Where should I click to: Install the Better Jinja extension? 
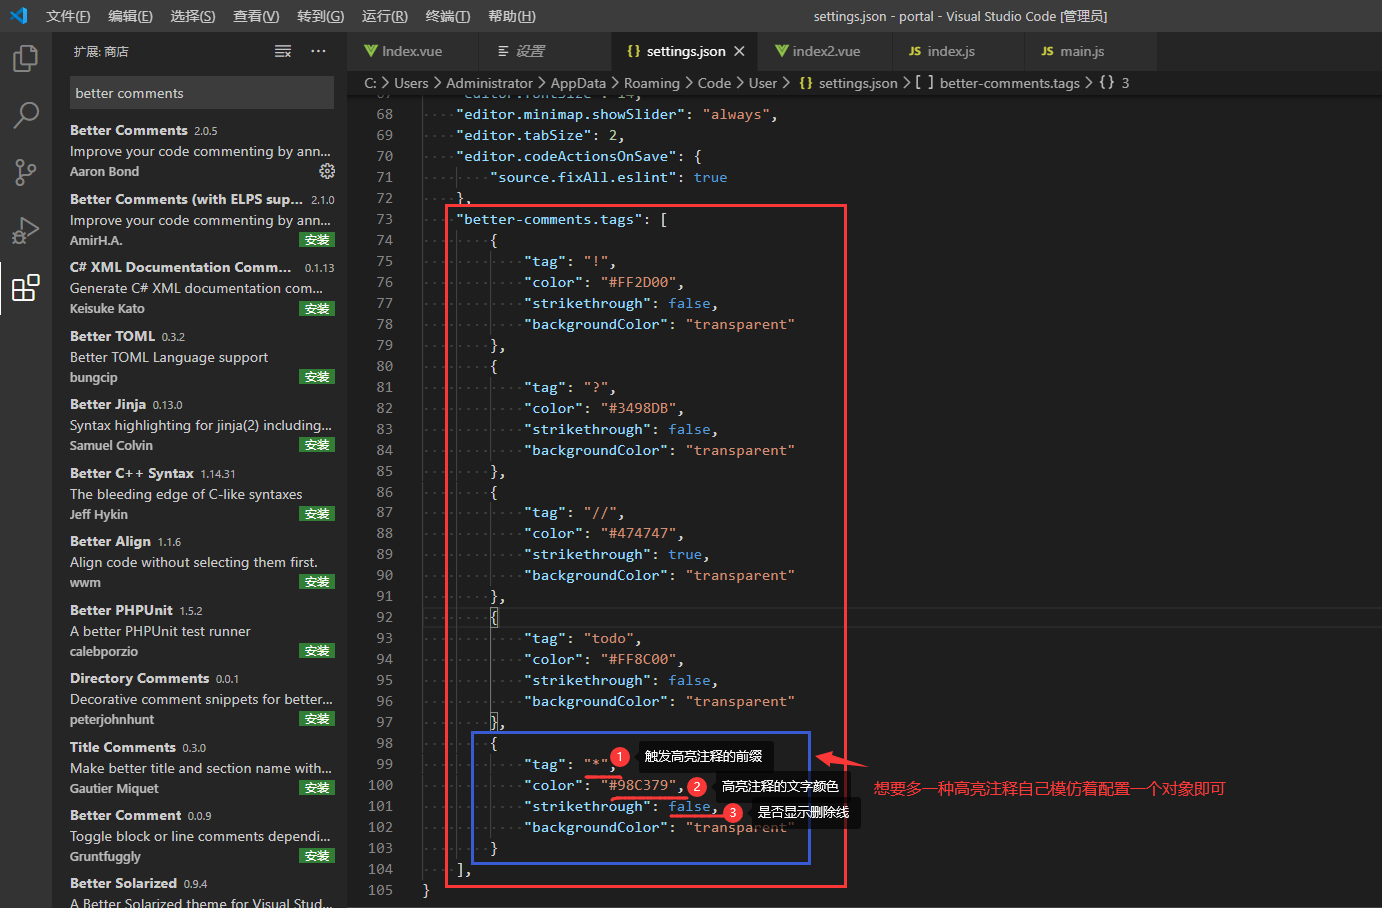(317, 444)
